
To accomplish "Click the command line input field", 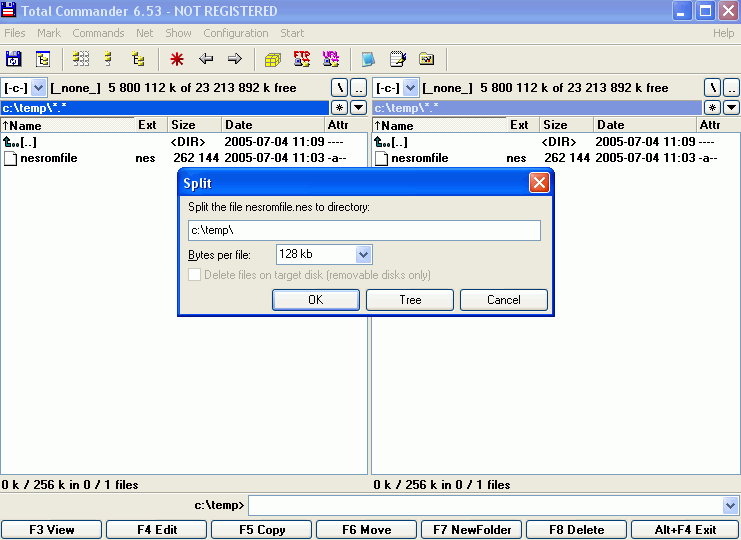I will pos(486,506).
